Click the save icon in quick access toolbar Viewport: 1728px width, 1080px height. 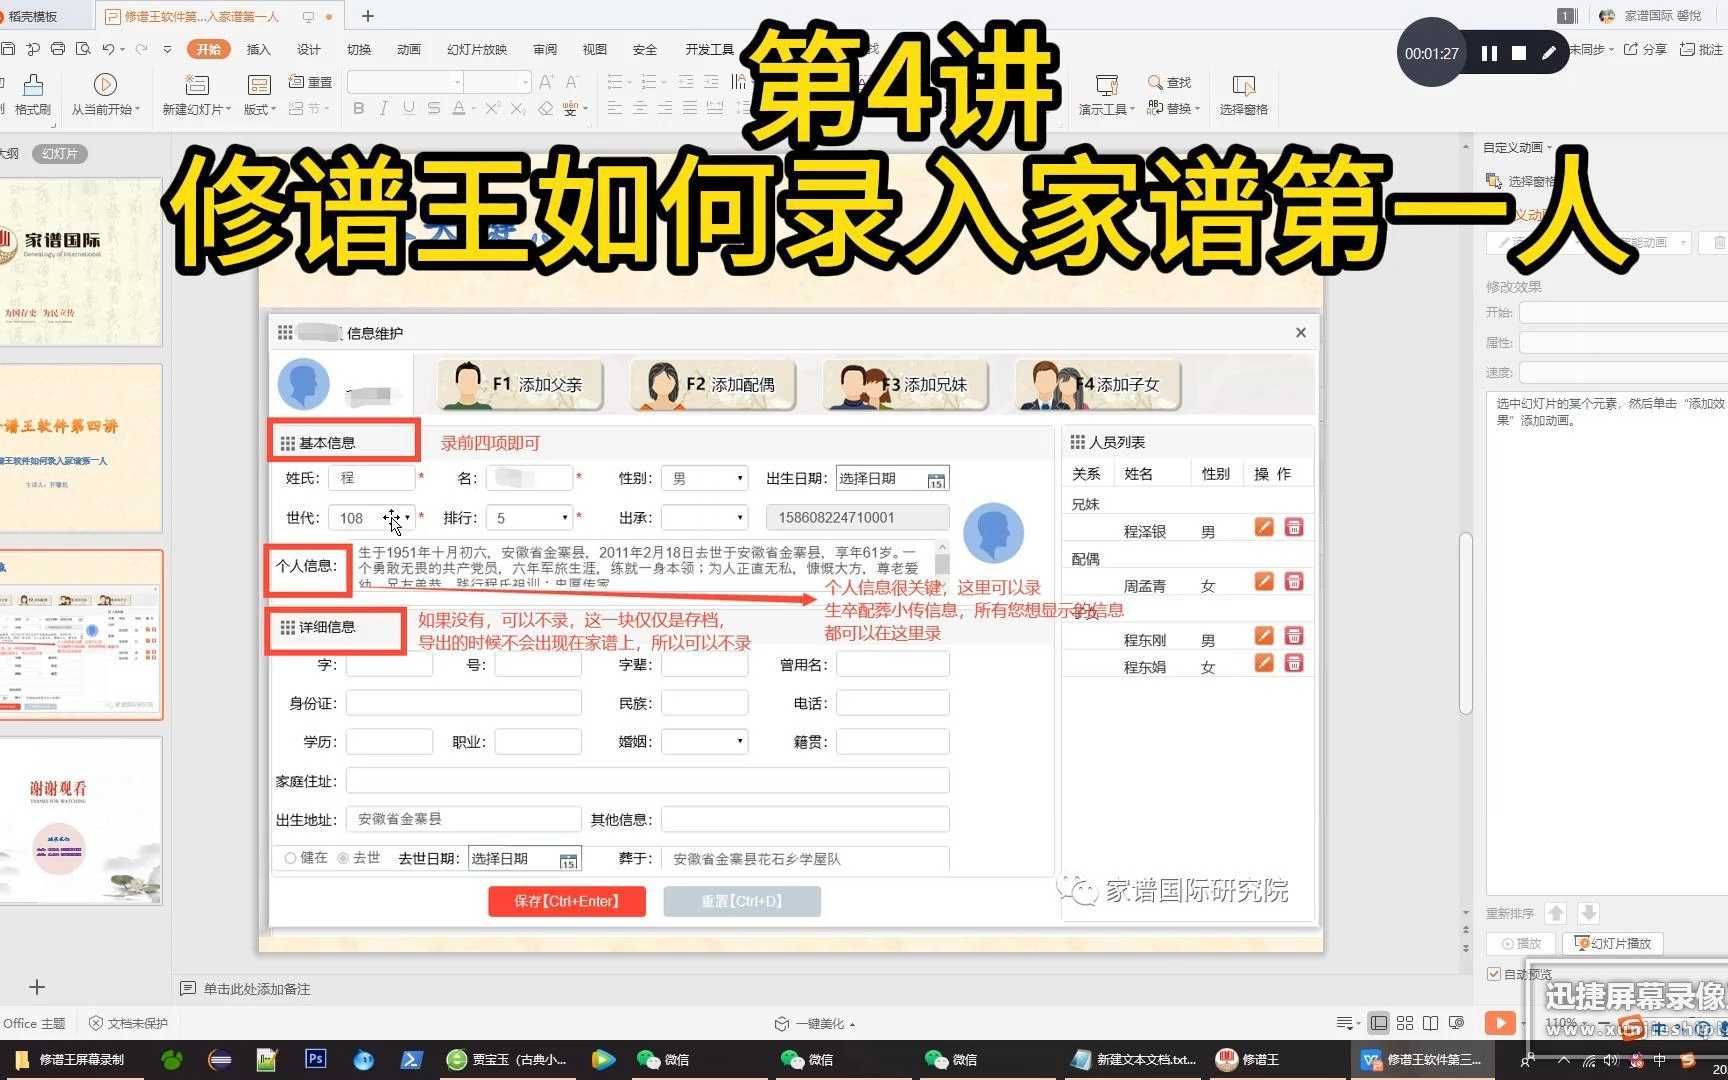8,49
